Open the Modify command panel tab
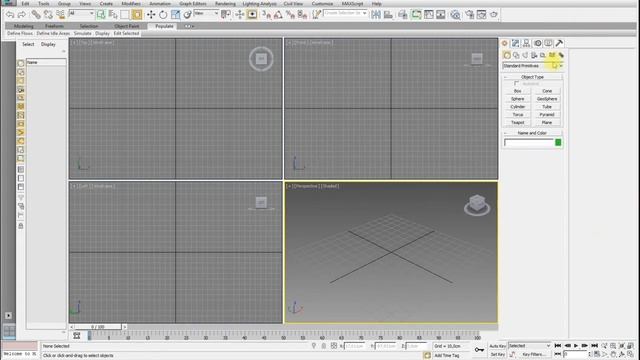Image resolution: width=640 pixels, height=360 pixels. click(x=516, y=43)
